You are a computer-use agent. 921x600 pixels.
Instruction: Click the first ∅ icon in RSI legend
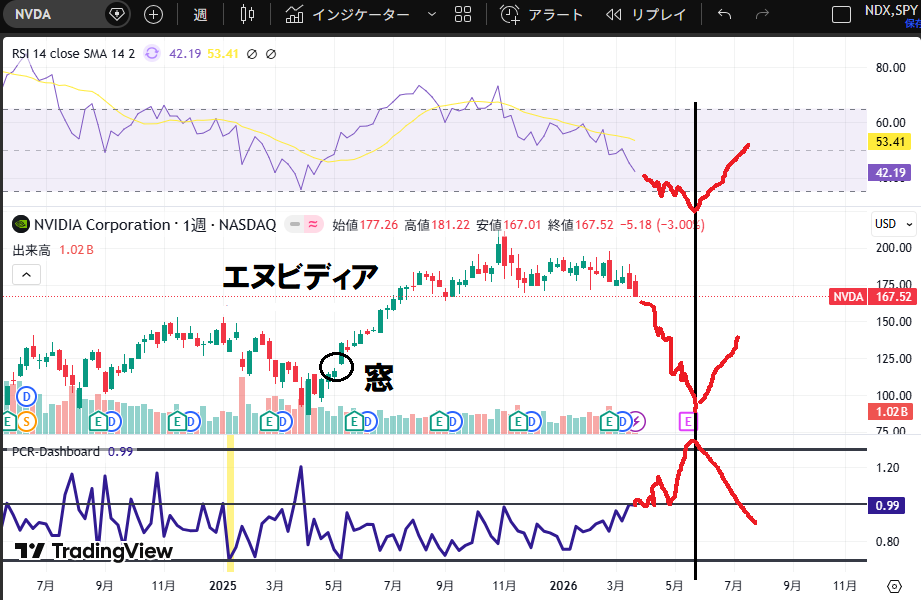click(x=252, y=54)
